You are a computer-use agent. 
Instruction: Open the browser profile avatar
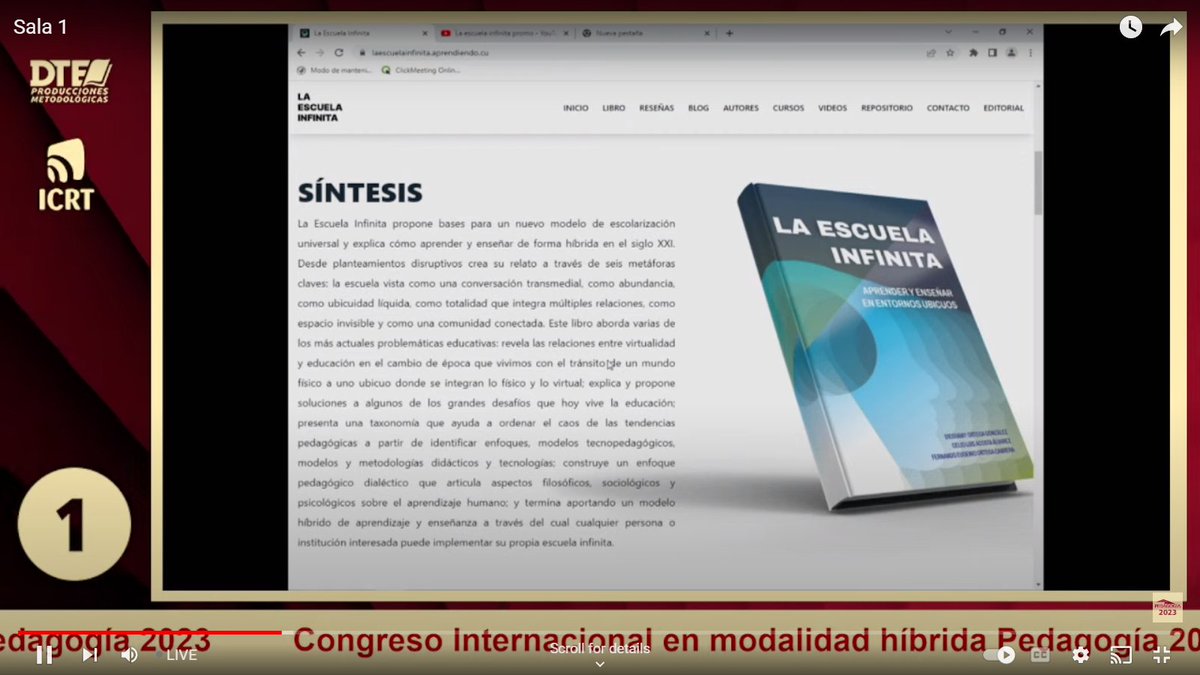[x=1011, y=52]
